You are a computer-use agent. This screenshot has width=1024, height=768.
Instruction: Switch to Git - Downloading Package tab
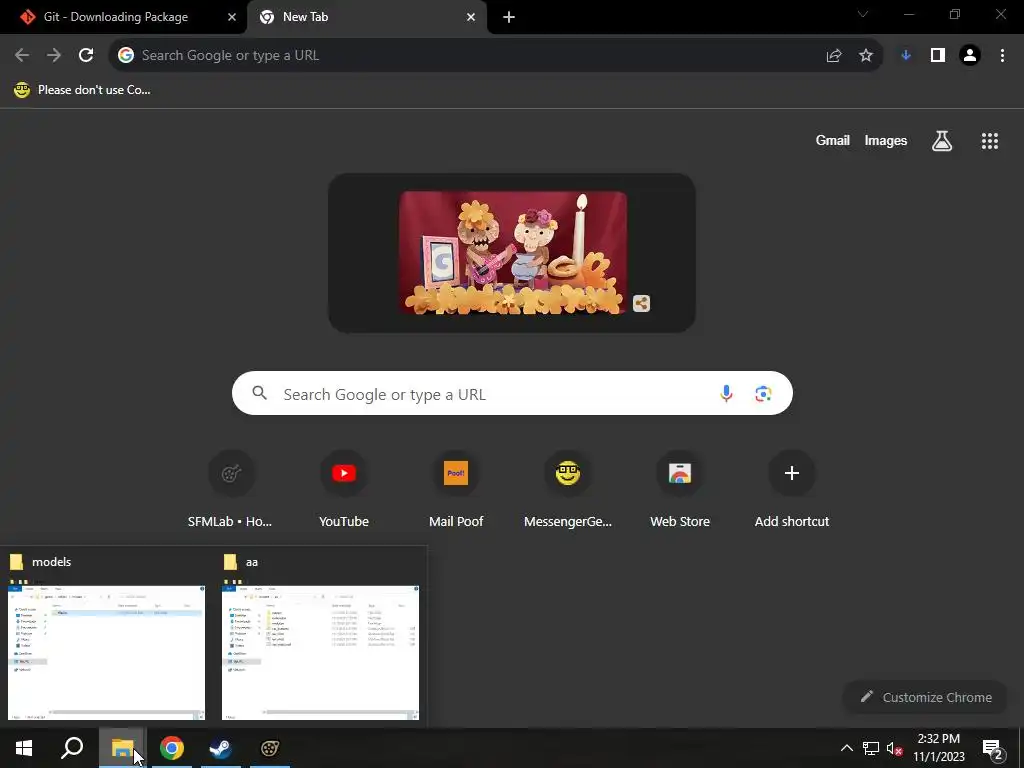click(x=116, y=17)
